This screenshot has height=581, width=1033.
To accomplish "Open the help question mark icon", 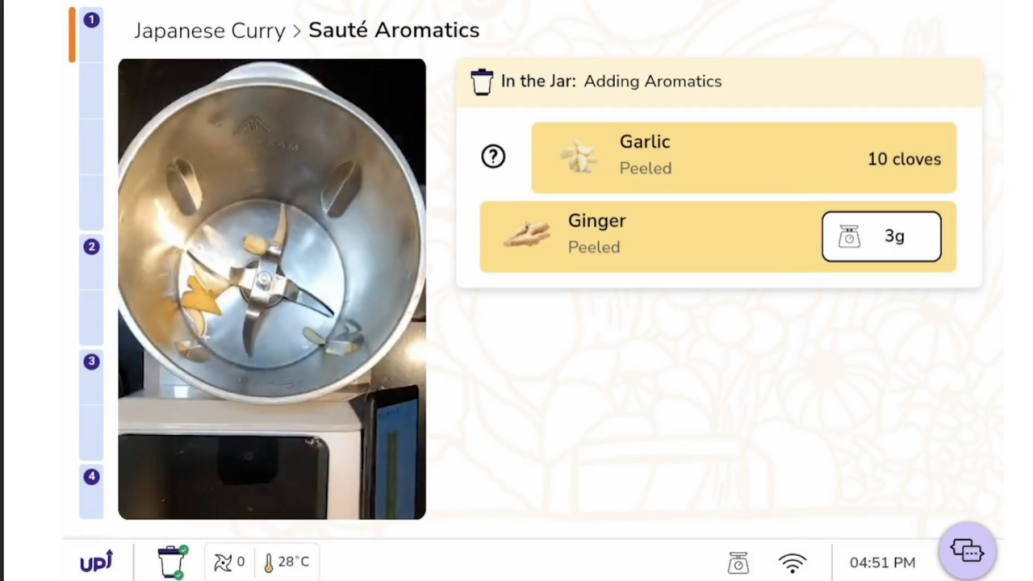I will click(x=493, y=157).
